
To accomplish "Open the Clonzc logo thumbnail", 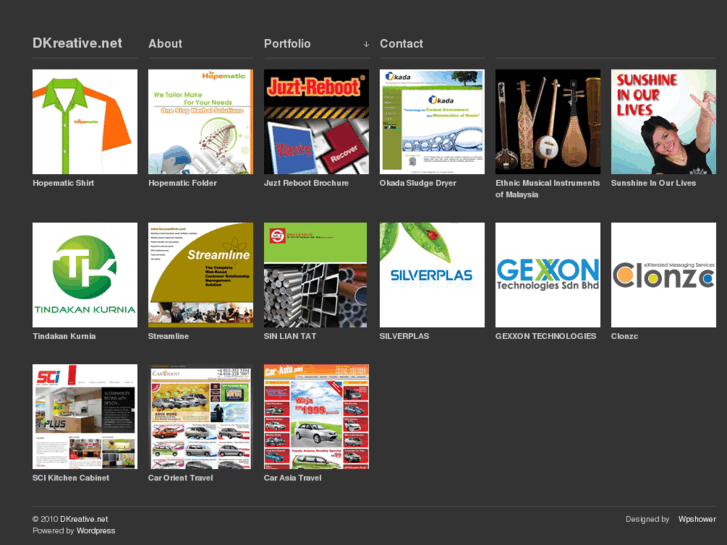I will pos(663,275).
